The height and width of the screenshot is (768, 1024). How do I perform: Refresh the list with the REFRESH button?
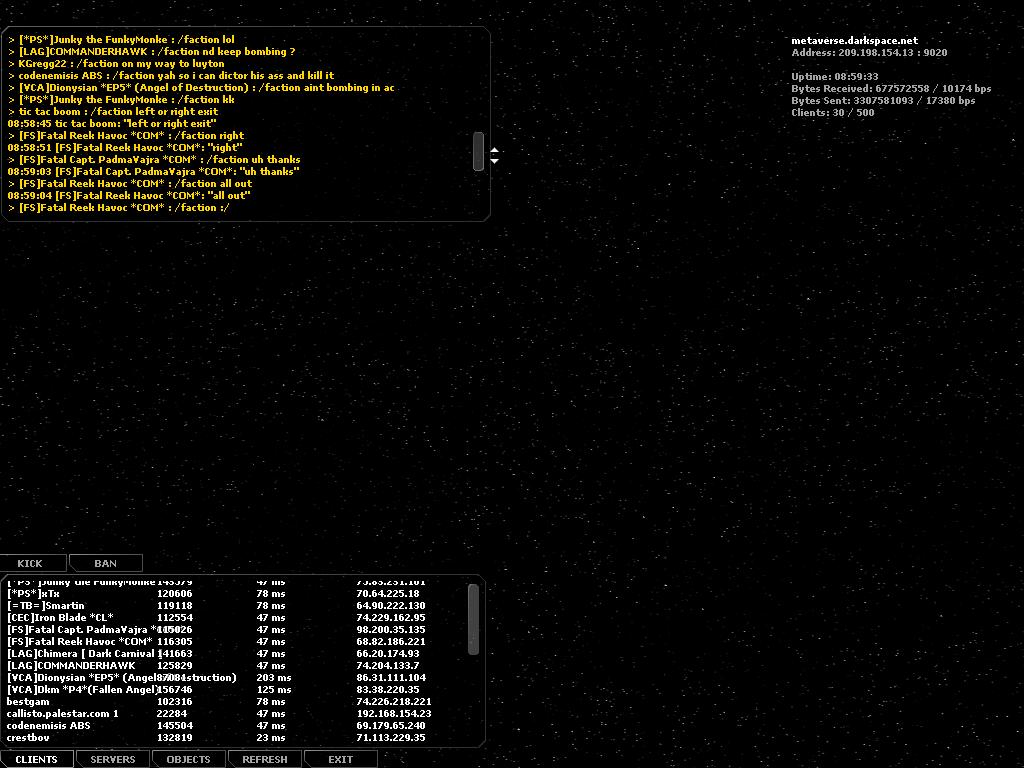265,759
